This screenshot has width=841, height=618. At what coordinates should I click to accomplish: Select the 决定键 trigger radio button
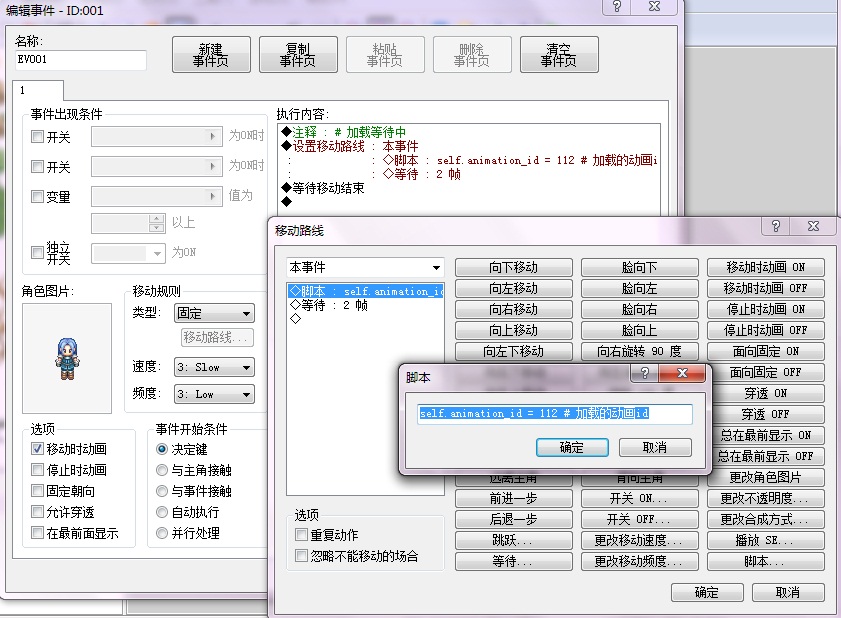pos(161,449)
